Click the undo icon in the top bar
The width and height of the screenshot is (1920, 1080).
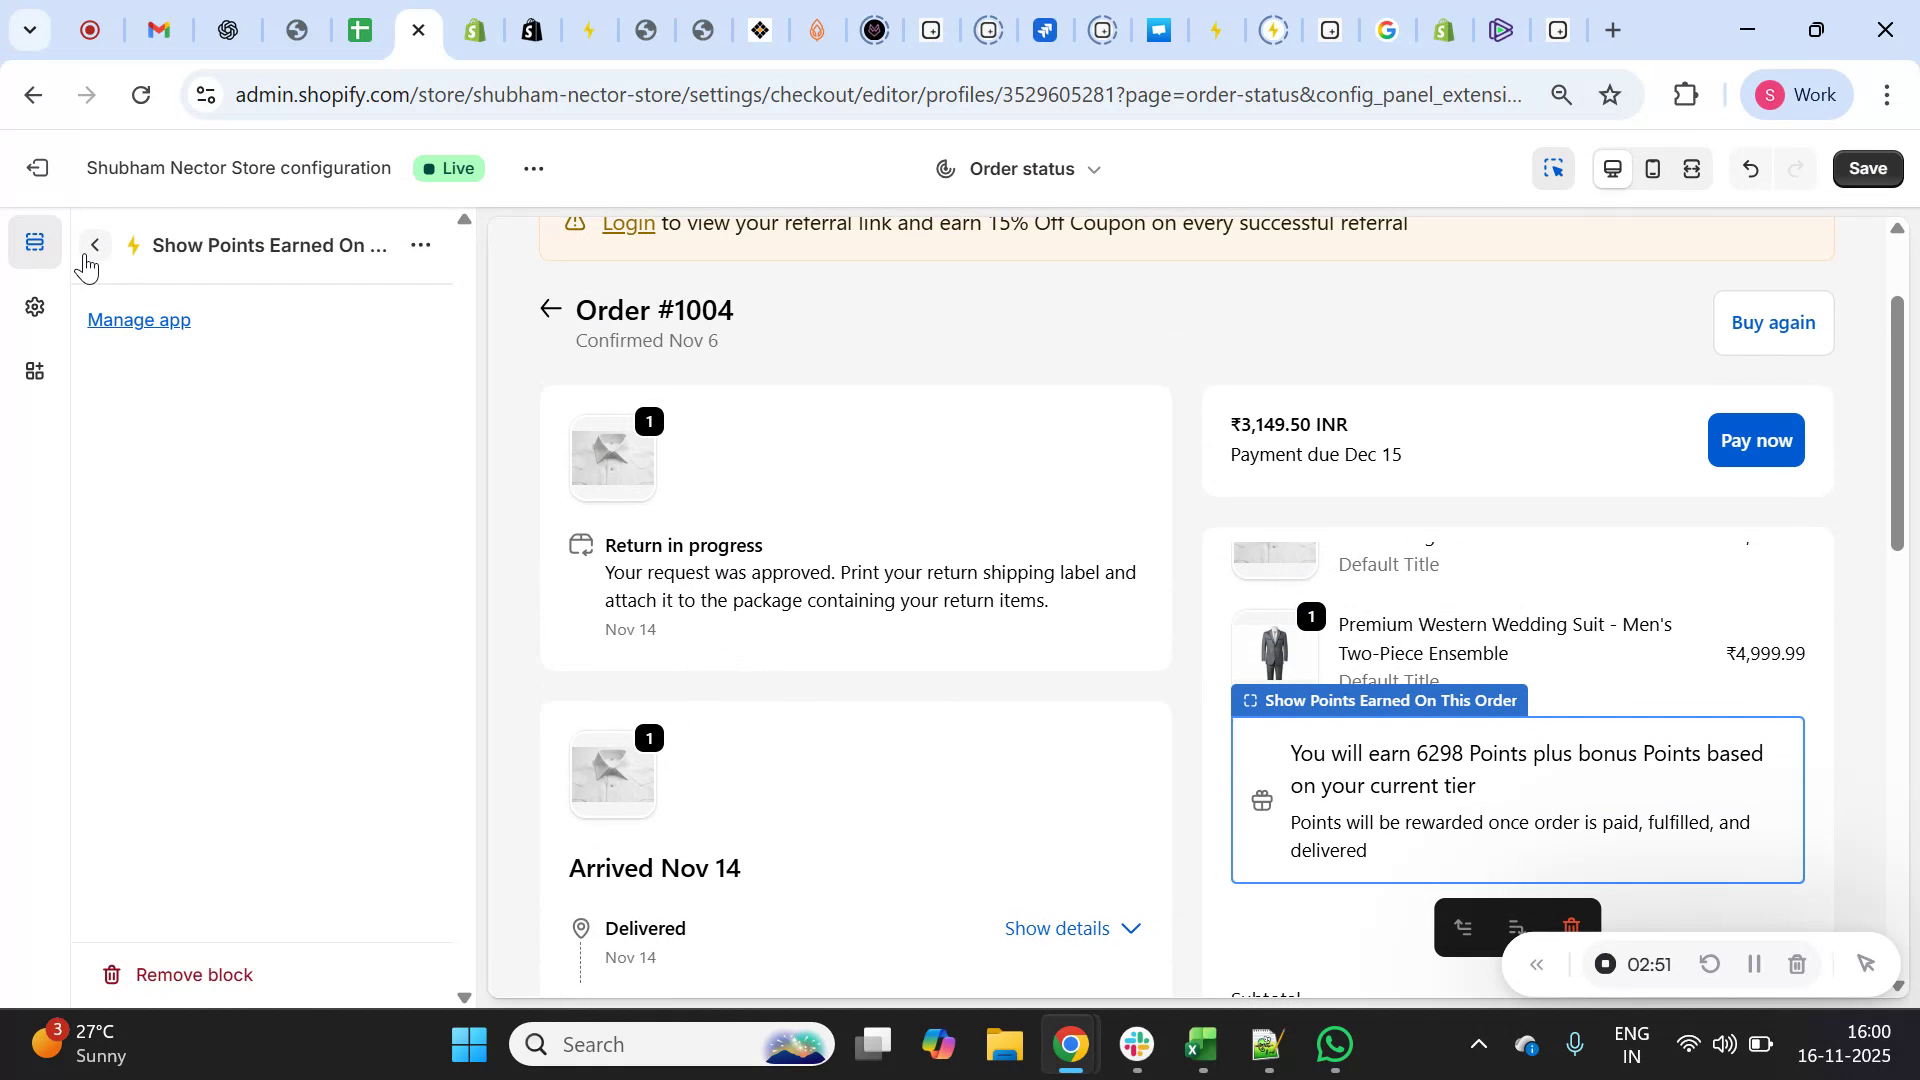point(1751,168)
